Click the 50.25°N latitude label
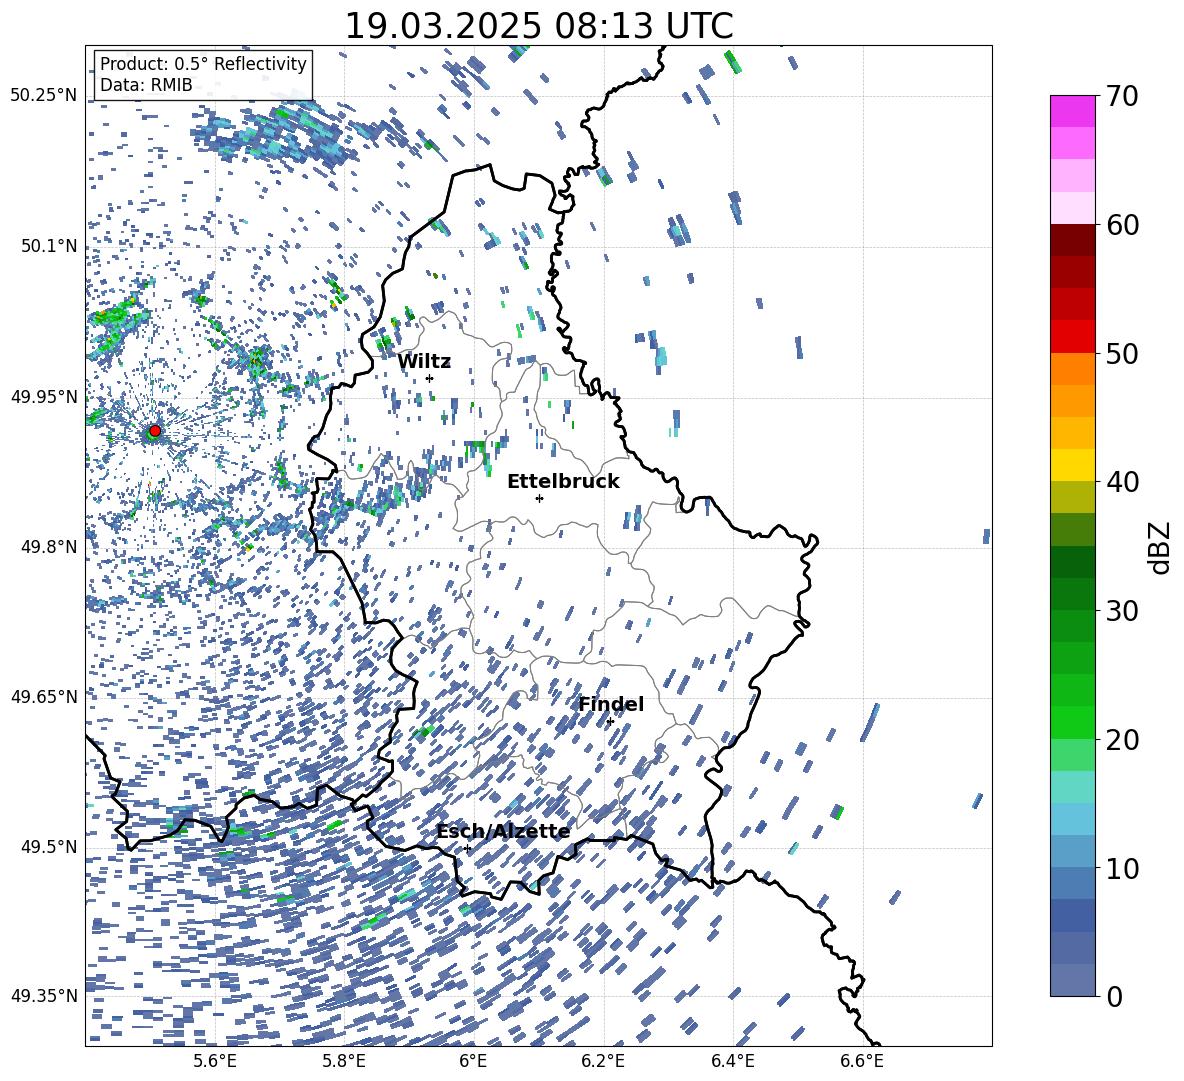 coord(44,96)
